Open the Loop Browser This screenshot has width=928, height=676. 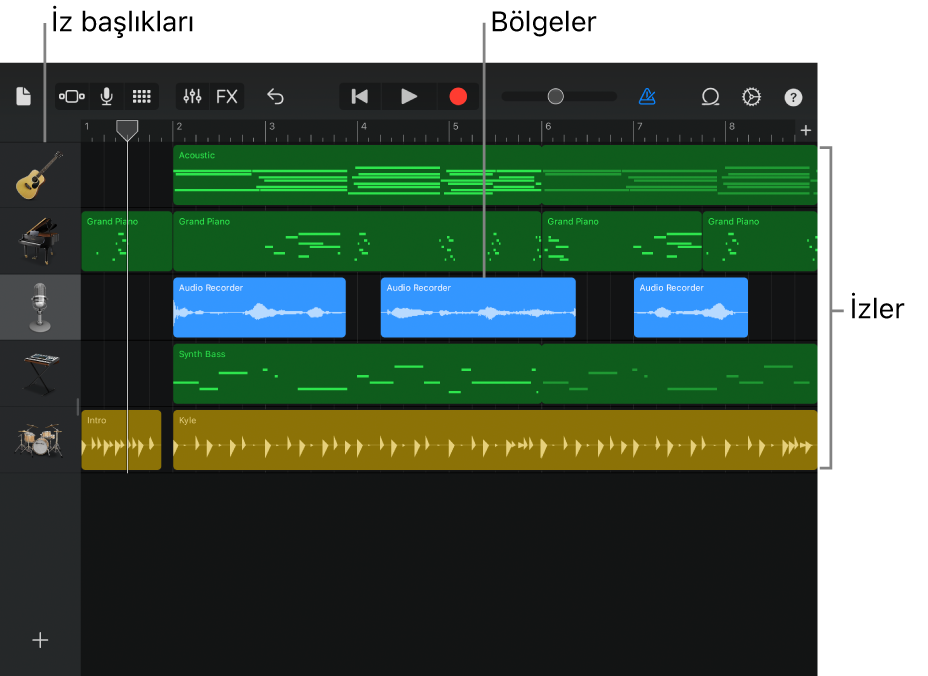pyautogui.click(x=710, y=96)
